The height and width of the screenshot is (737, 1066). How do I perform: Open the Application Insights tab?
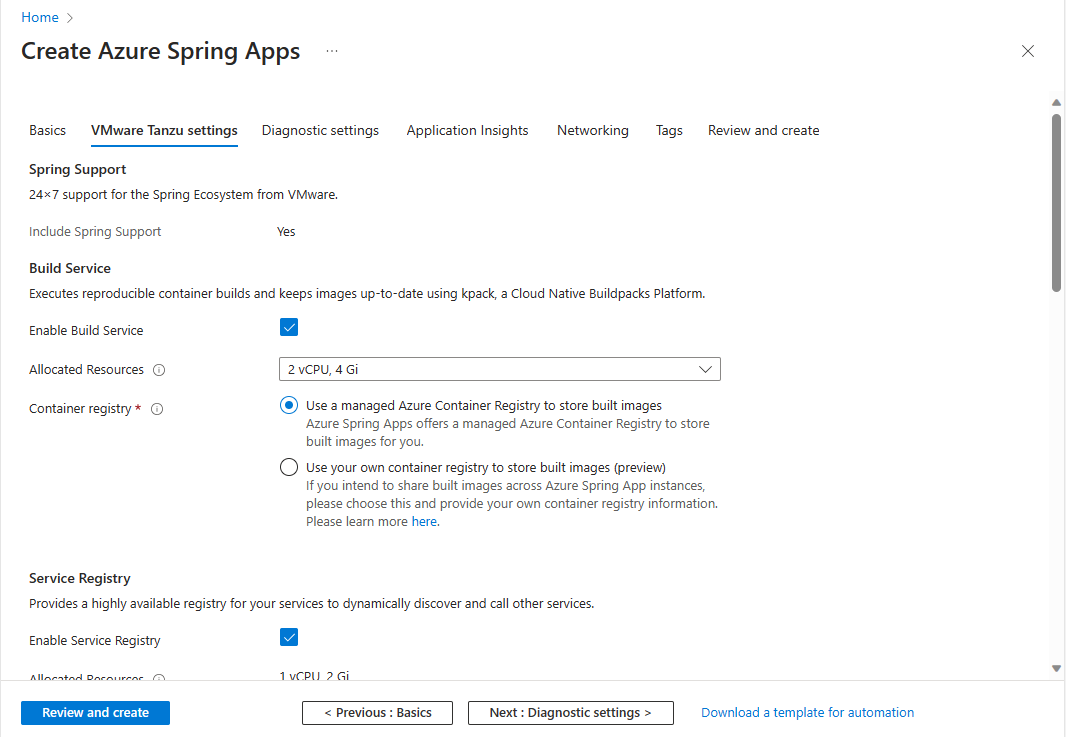coord(467,131)
